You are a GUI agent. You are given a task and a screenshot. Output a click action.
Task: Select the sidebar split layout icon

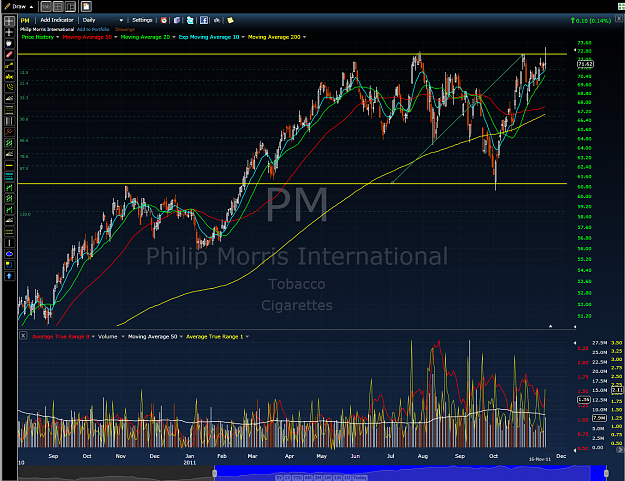coord(70,6)
